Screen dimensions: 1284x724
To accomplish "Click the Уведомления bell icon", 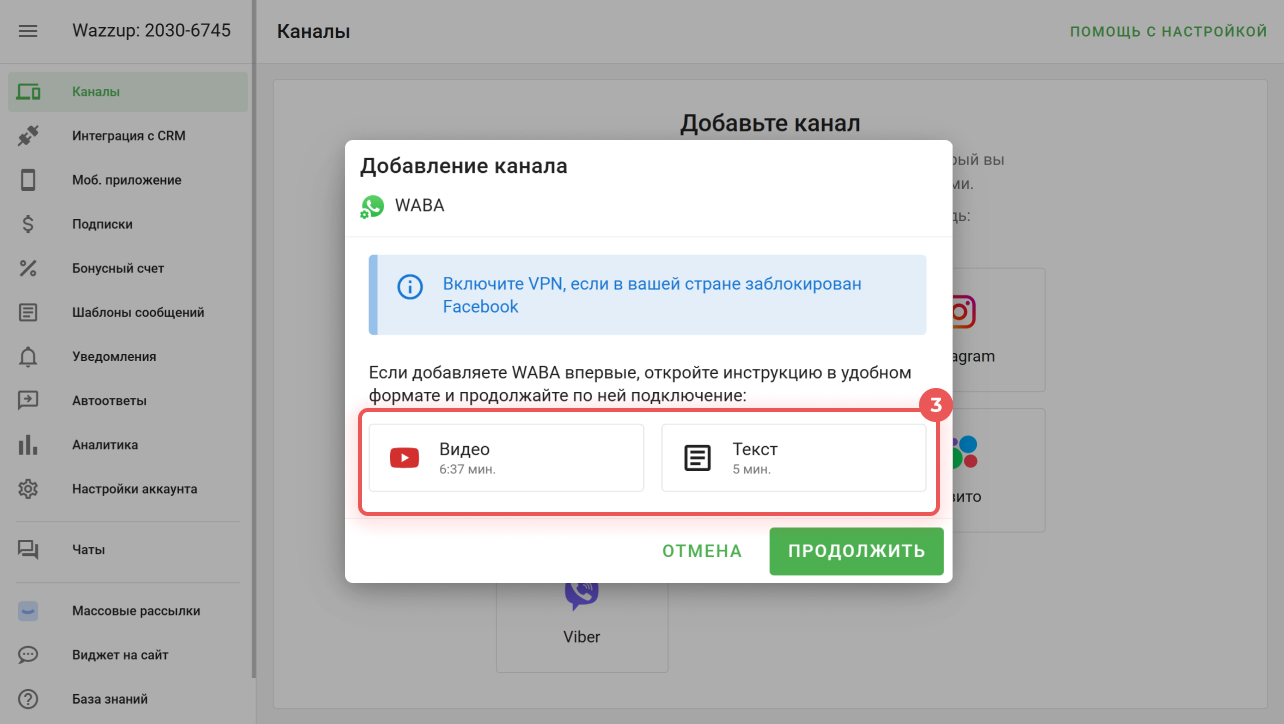I will click(28, 357).
